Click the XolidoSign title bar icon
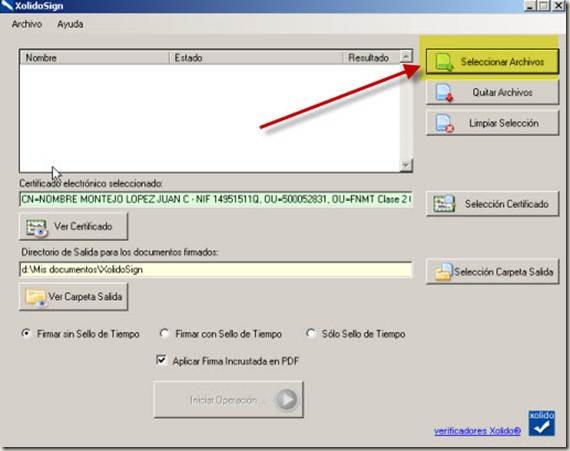 pyautogui.click(x=7, y=5)
